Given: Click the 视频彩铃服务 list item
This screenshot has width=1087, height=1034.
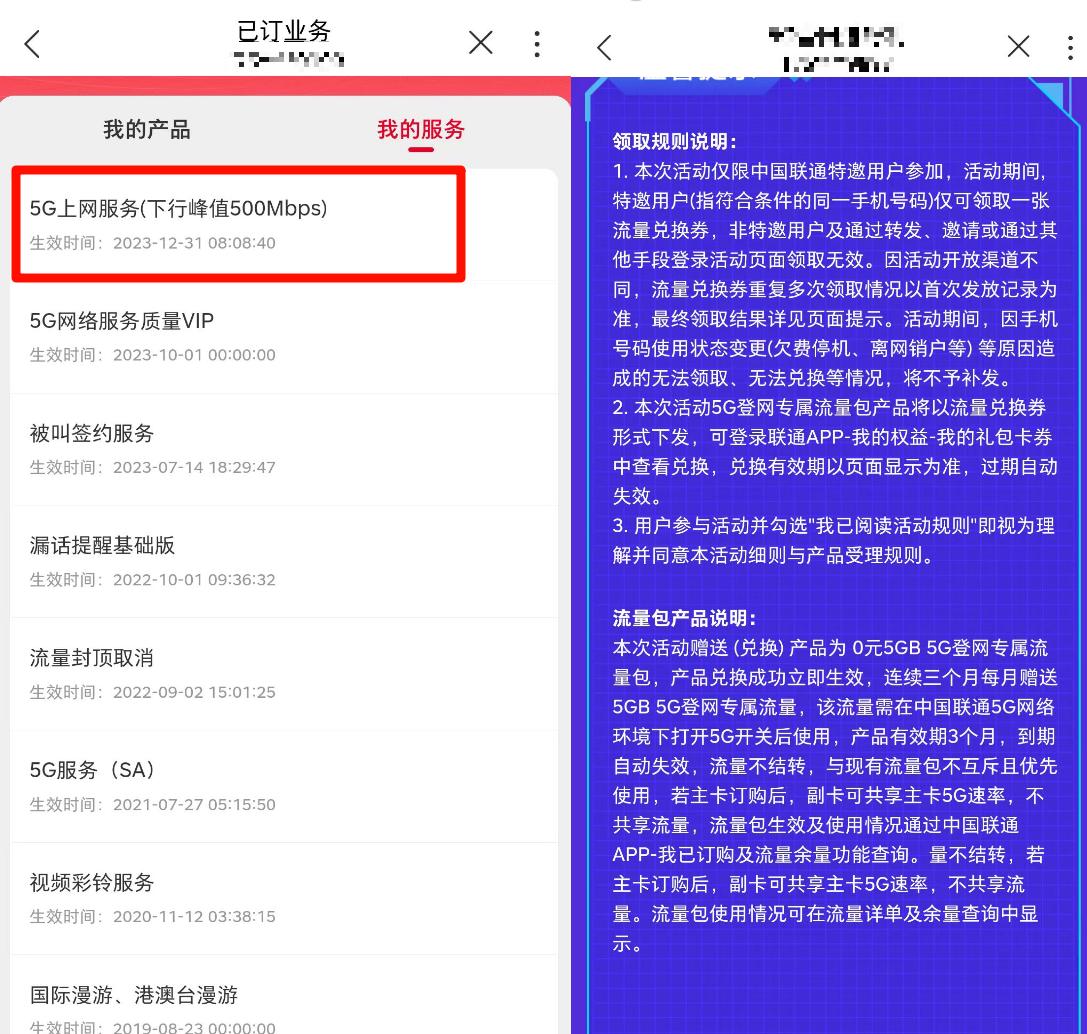Looking at the screenshot, I should click(237, 896).
